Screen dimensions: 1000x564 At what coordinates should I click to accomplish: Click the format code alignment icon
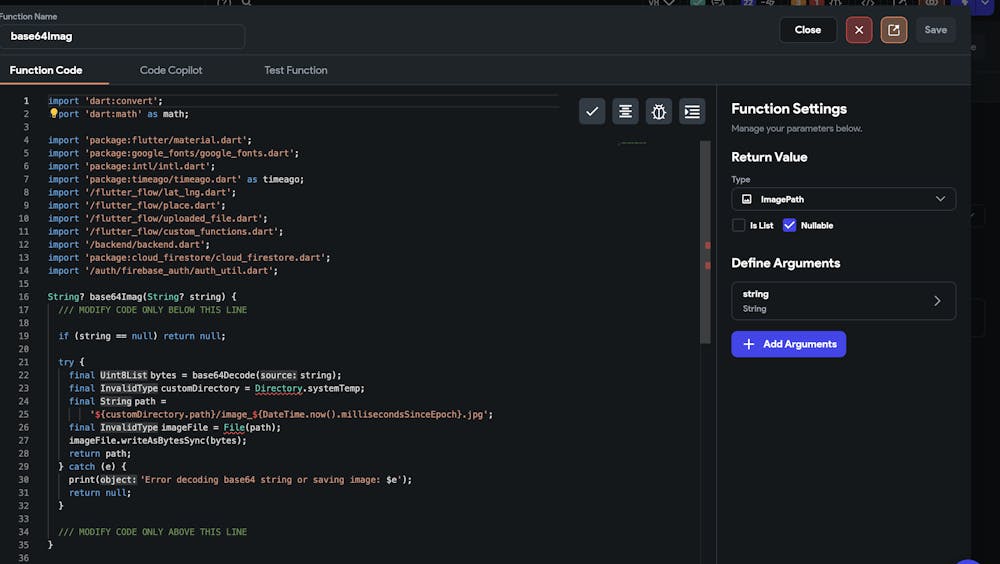(x=625, y=111)
